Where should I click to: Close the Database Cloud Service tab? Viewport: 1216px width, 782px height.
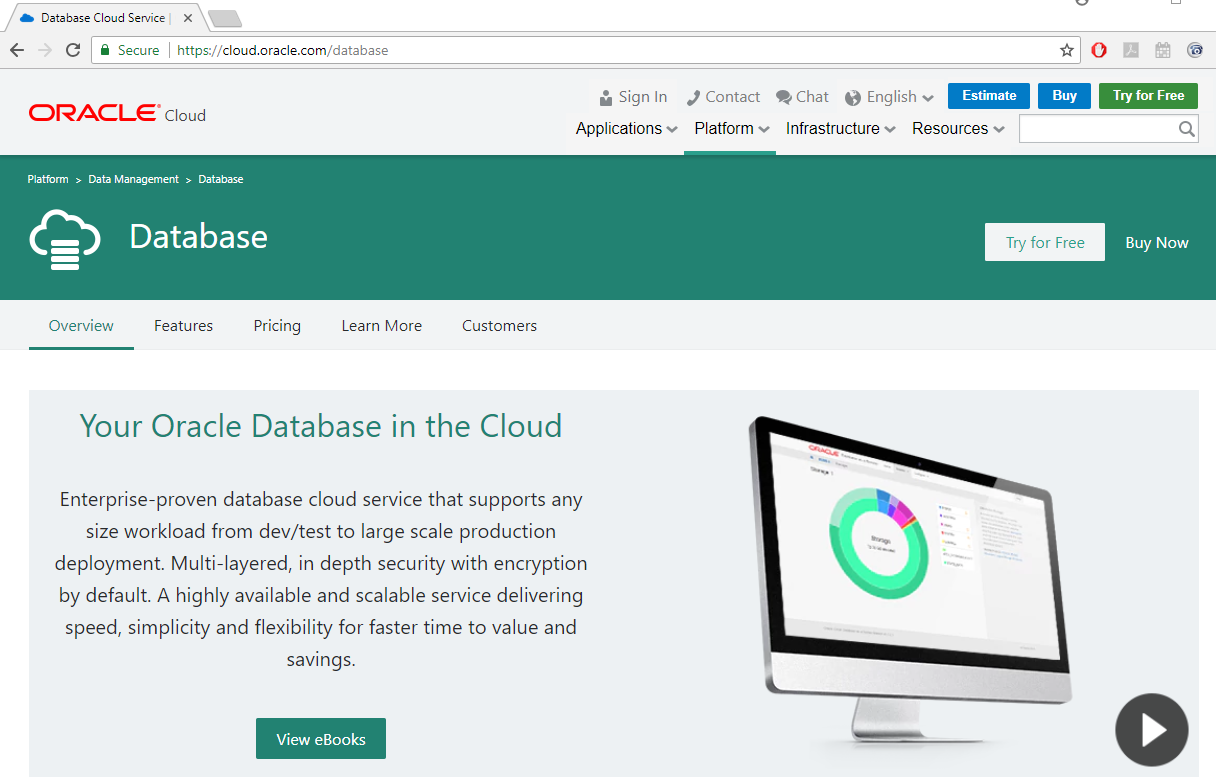pyautogui.click(x=188, y=18)
